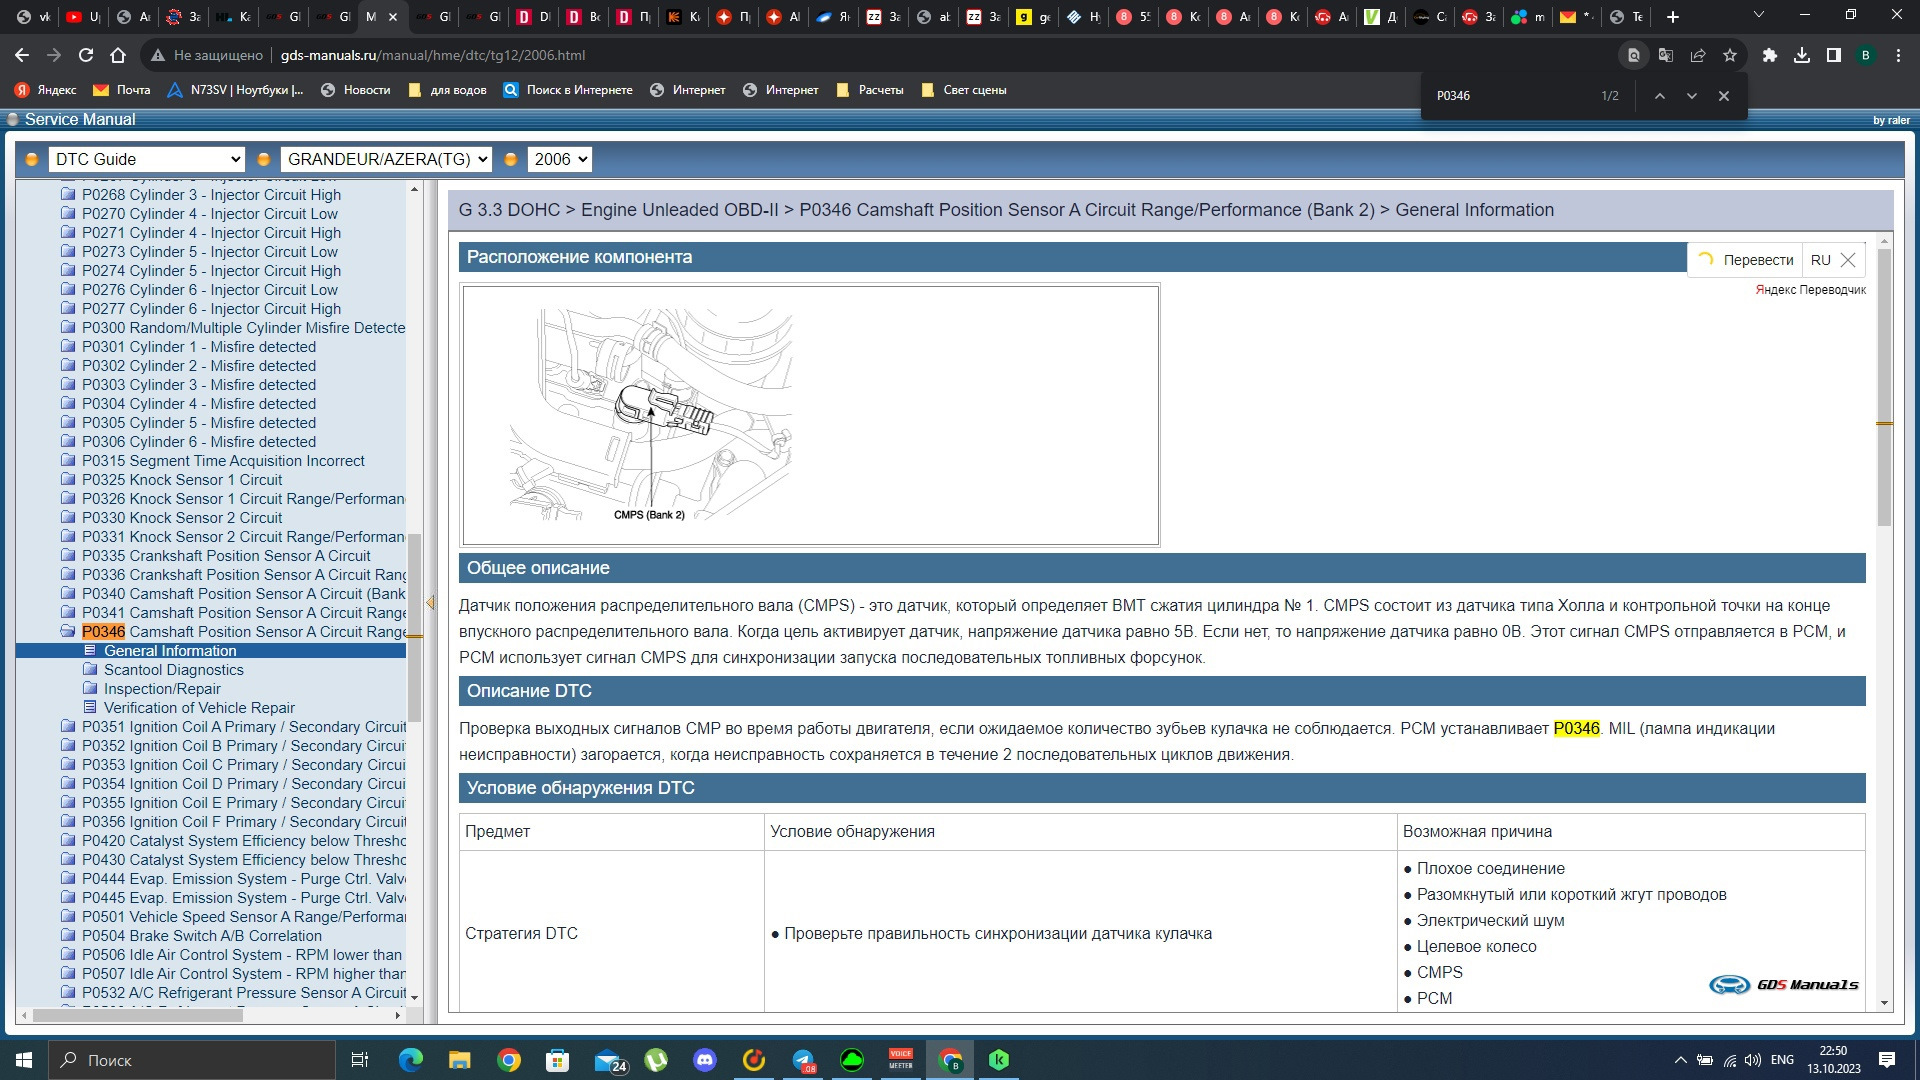Collapse the P0346 tree folder

point(68,632)
